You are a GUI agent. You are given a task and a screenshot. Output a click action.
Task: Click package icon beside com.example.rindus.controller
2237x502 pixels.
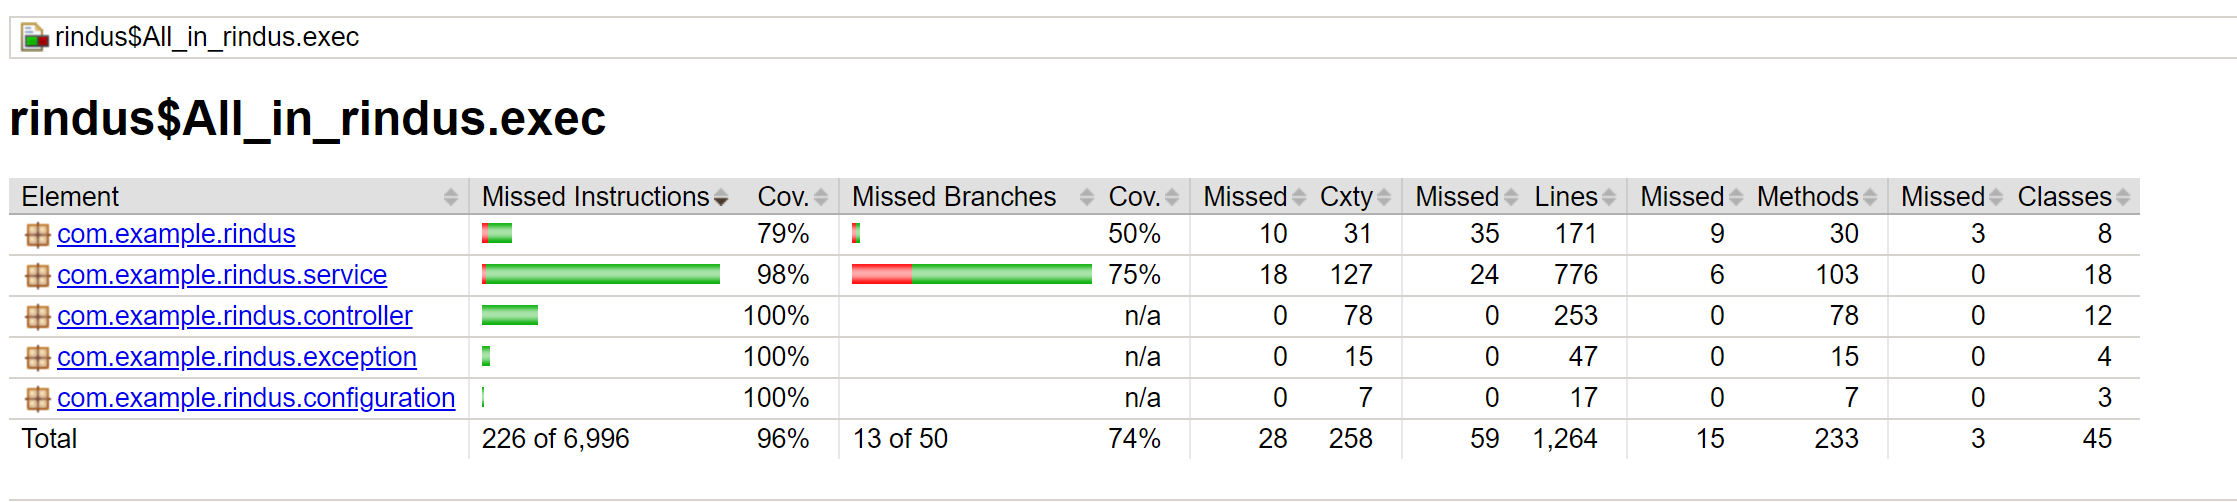coord(37,317)
